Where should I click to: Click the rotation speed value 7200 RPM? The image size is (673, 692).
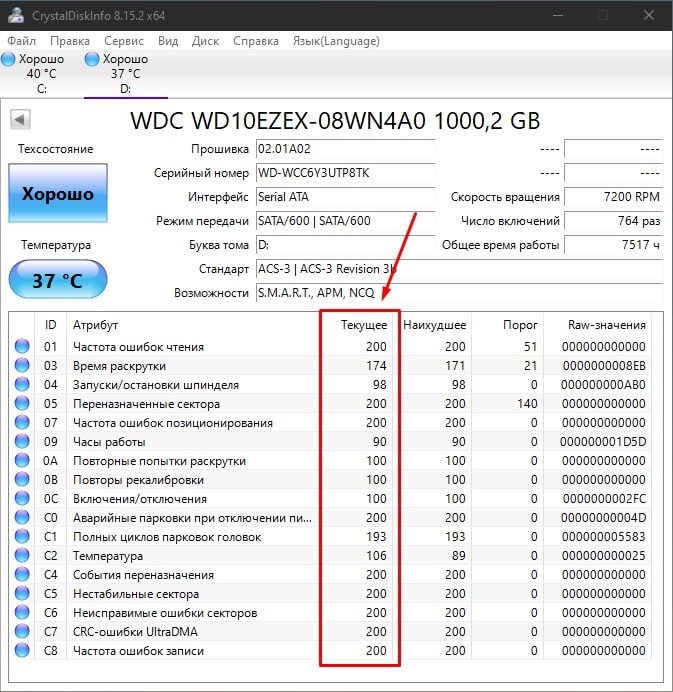(x=614, y=196)
